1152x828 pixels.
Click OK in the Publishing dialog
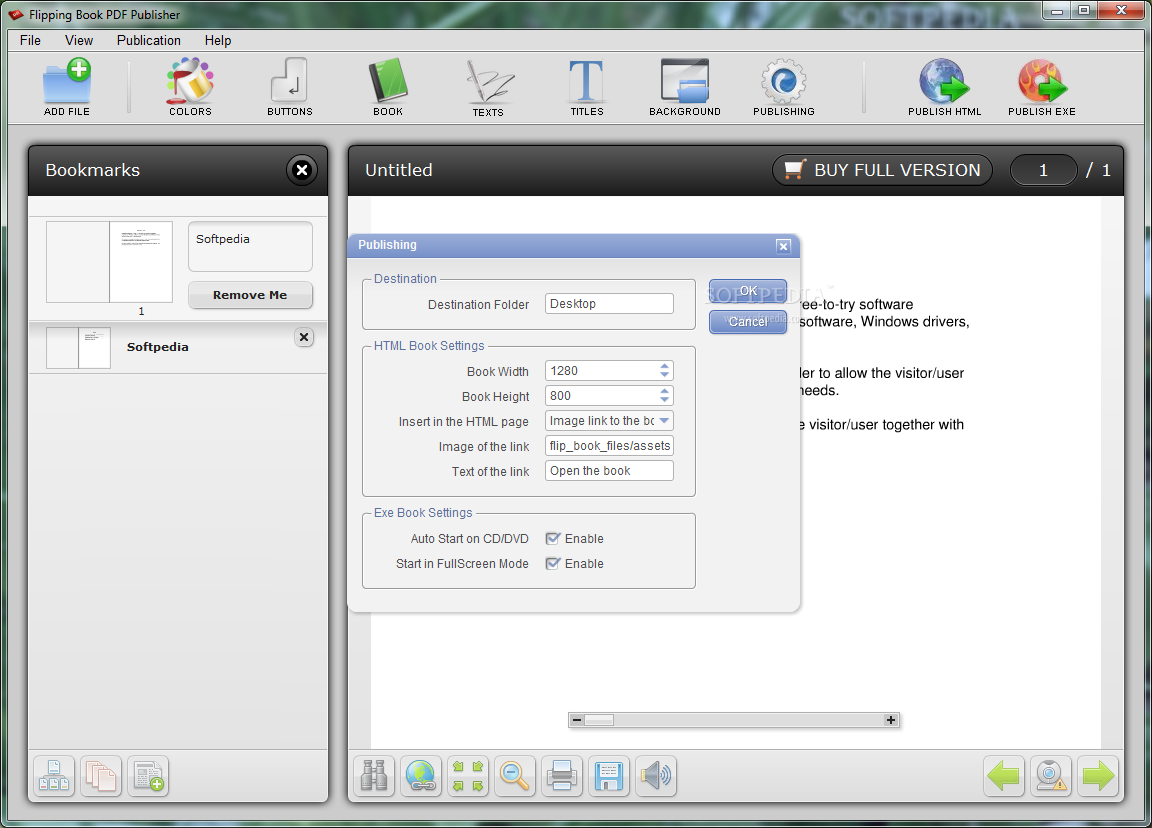point(748,291)
